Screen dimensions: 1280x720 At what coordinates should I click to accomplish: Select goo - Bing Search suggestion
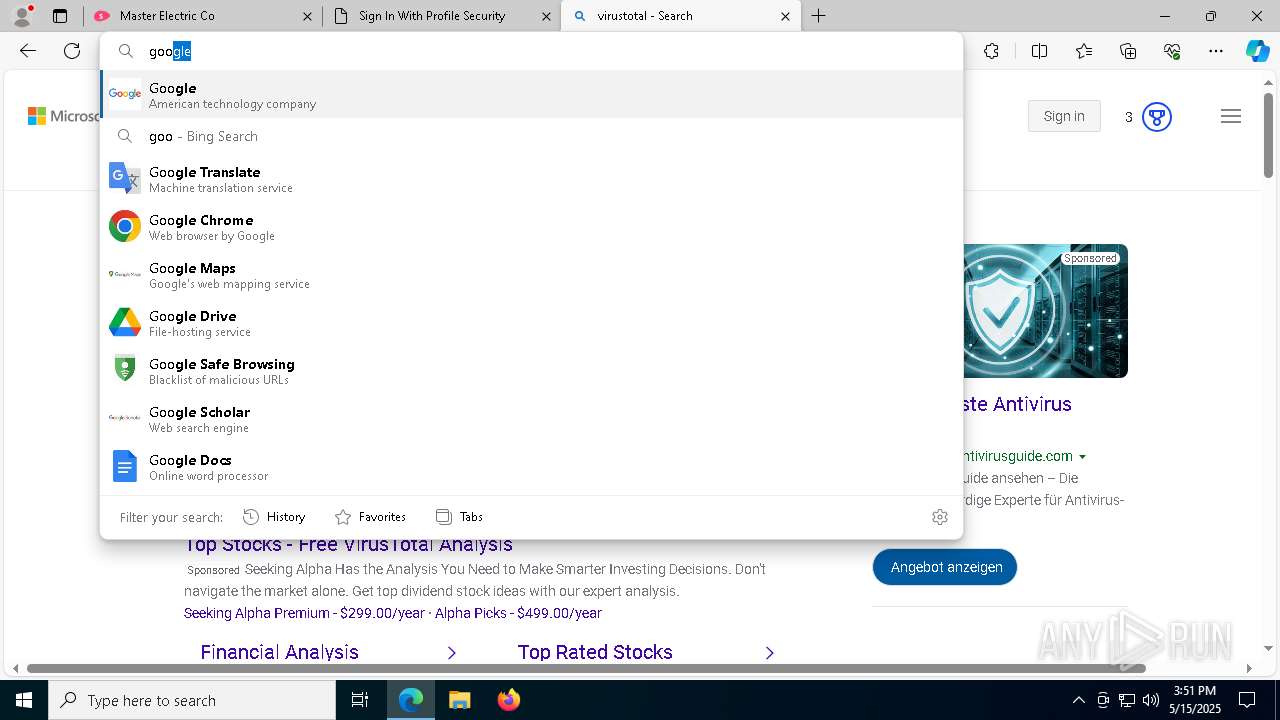pos(531,136)
